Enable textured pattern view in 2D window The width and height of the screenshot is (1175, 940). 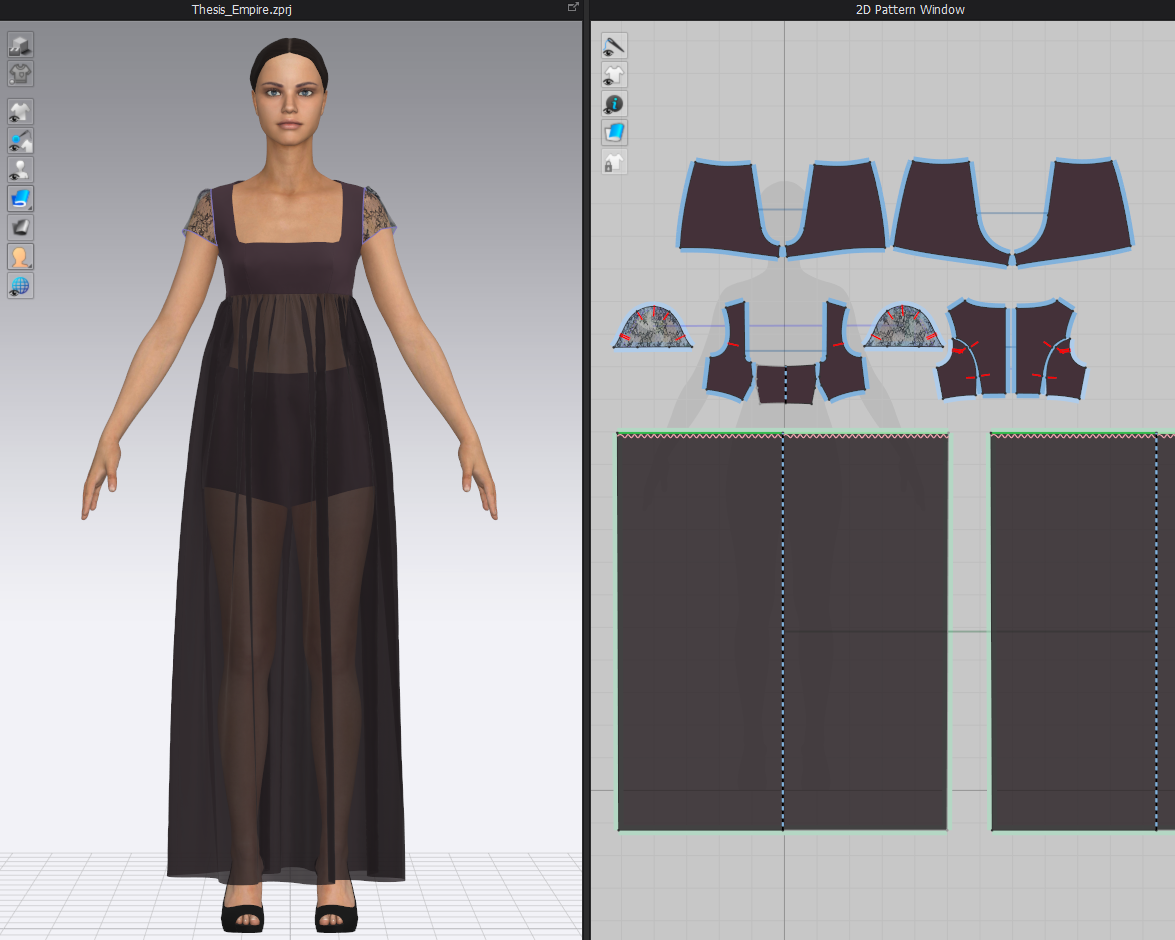click(x=614, y=133)
